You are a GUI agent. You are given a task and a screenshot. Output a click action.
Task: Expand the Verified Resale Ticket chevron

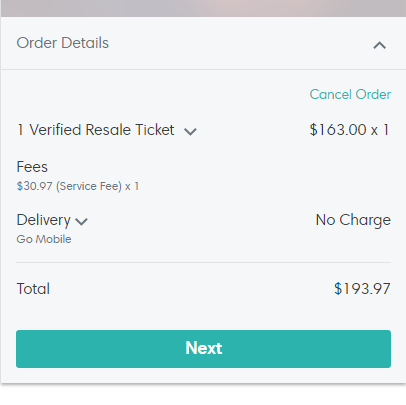point(190,131)
